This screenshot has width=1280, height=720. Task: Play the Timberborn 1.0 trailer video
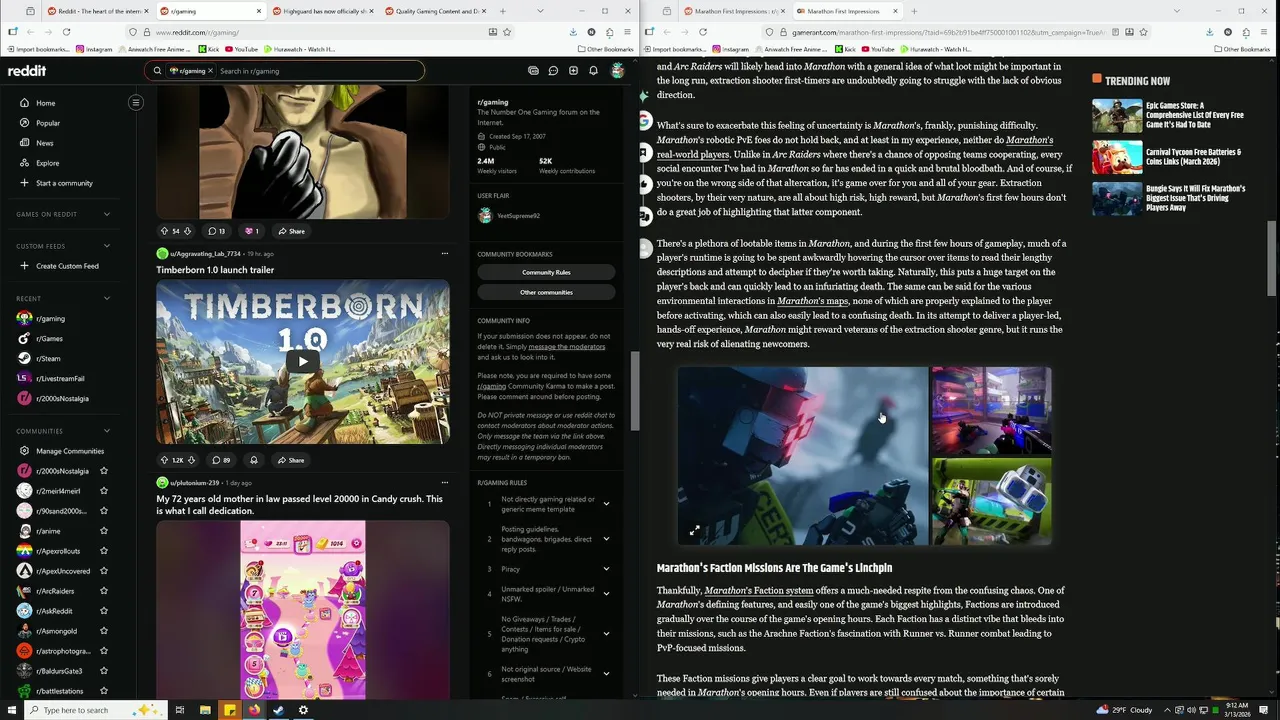(x=303, y=362)
